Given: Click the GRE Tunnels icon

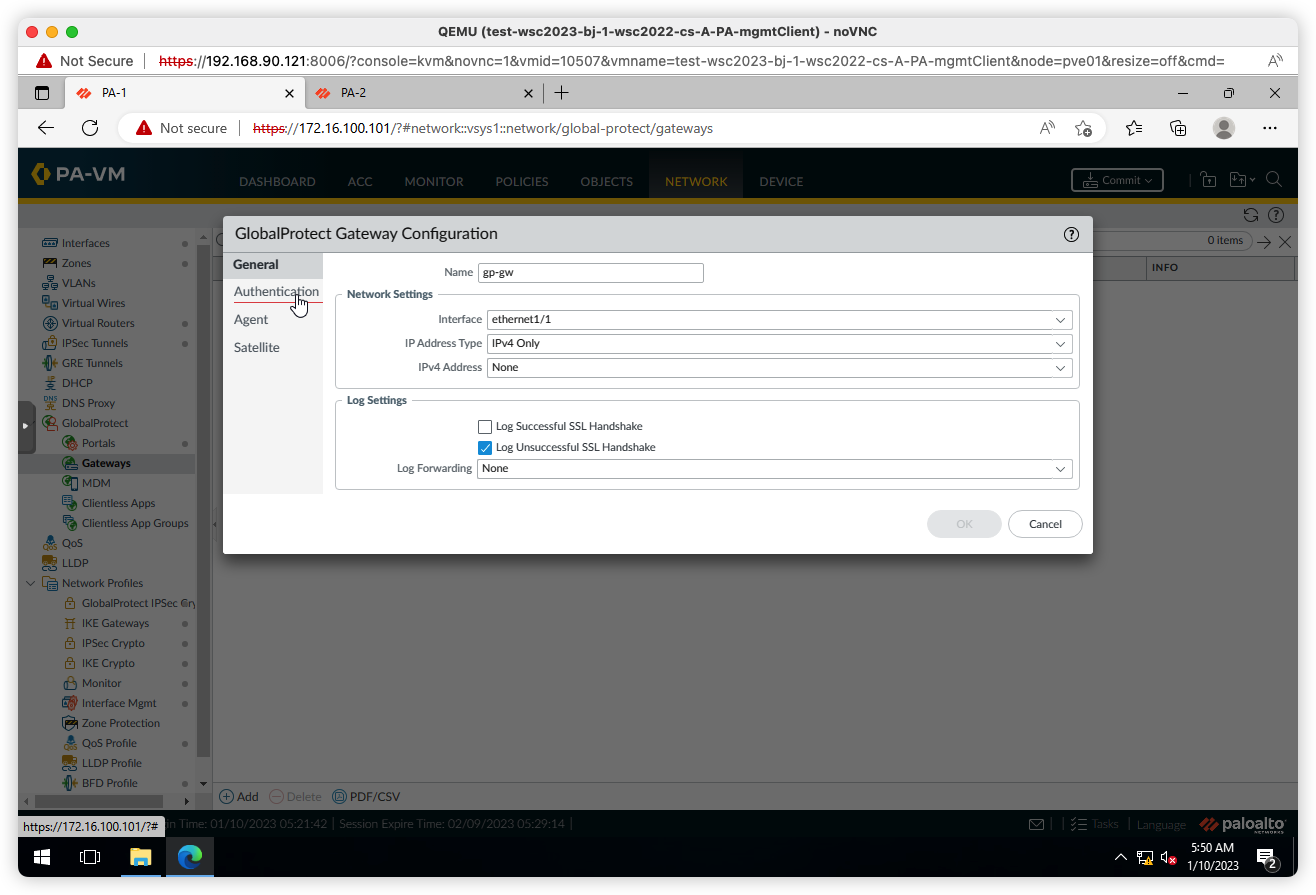Looking at the screenshot, I should 50,363.
